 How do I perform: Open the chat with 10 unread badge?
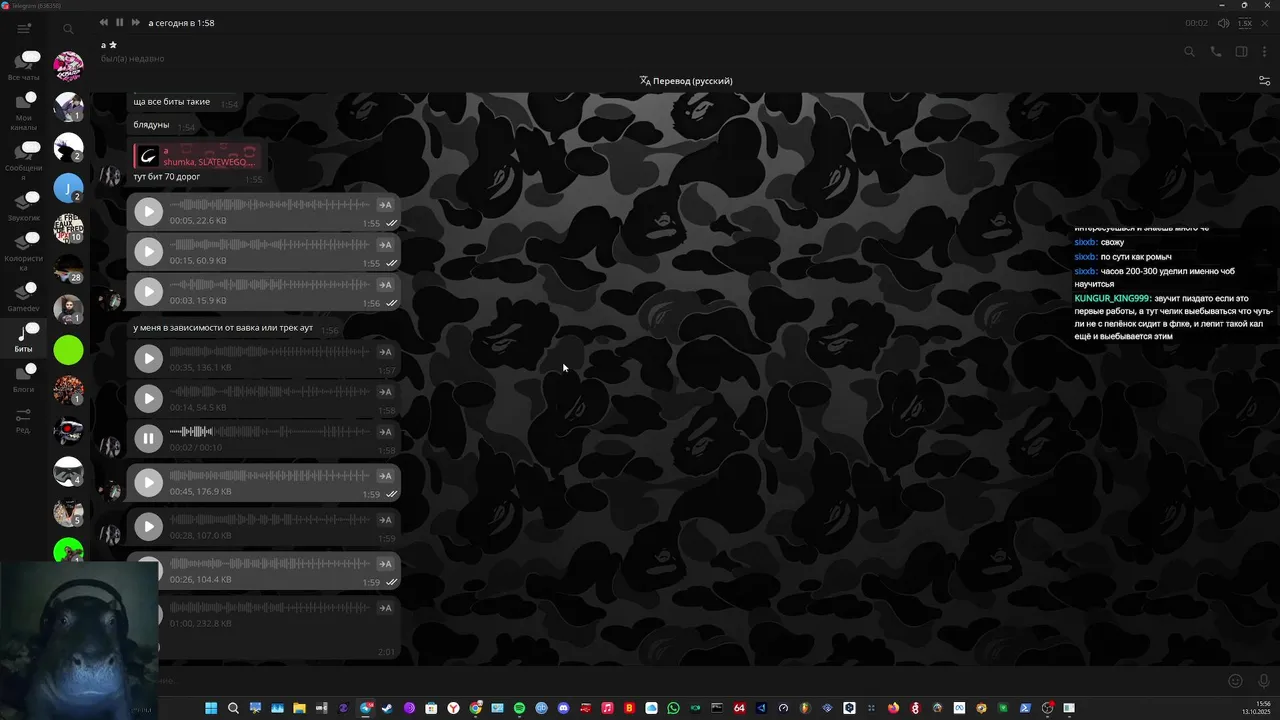(68, 228)
